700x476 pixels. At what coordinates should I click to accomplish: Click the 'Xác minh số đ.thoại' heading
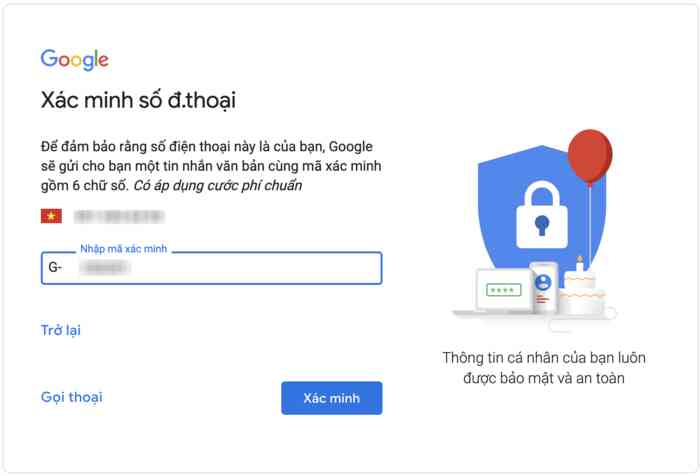138,101
